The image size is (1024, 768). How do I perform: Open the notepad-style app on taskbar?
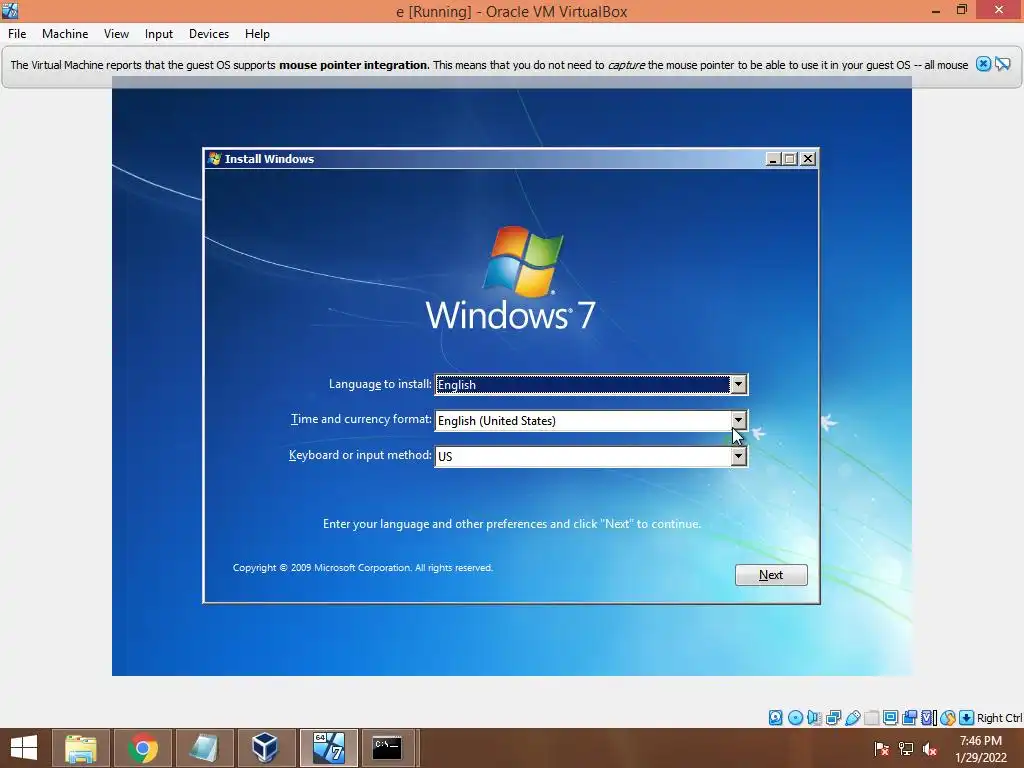204,748
